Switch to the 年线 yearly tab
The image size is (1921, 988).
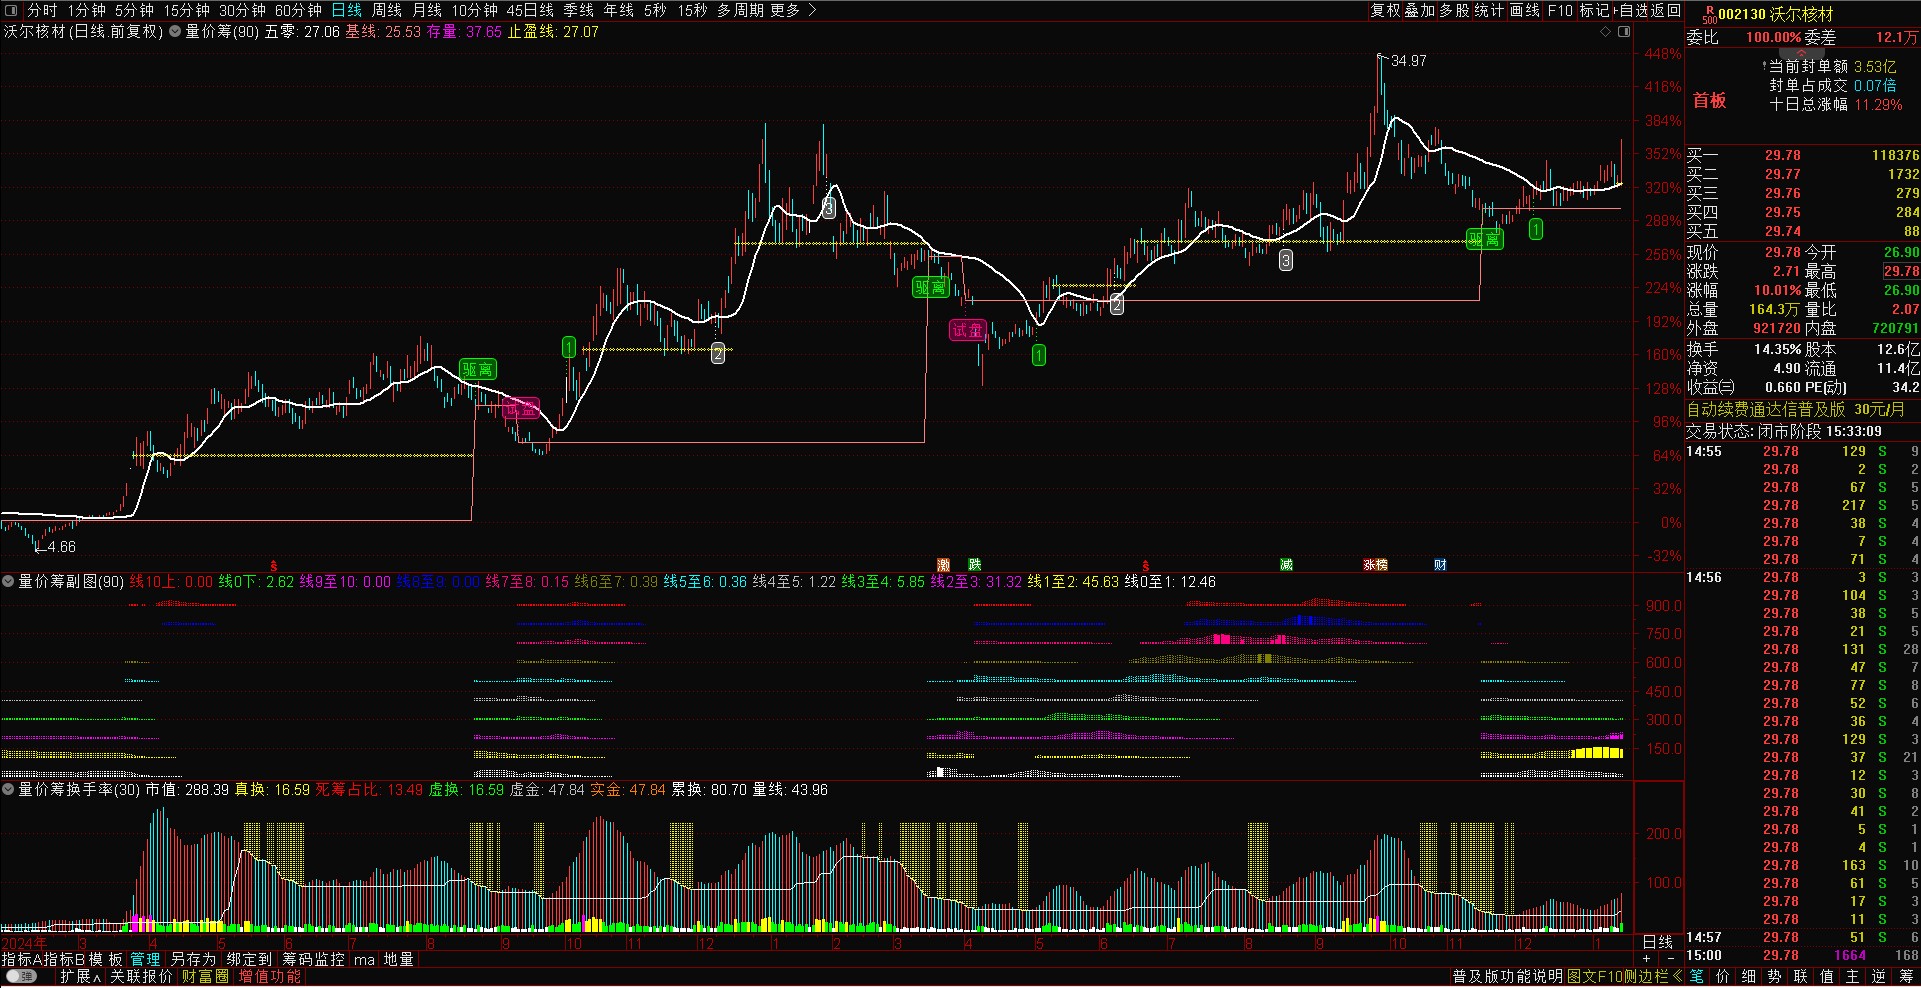point(619,10)
